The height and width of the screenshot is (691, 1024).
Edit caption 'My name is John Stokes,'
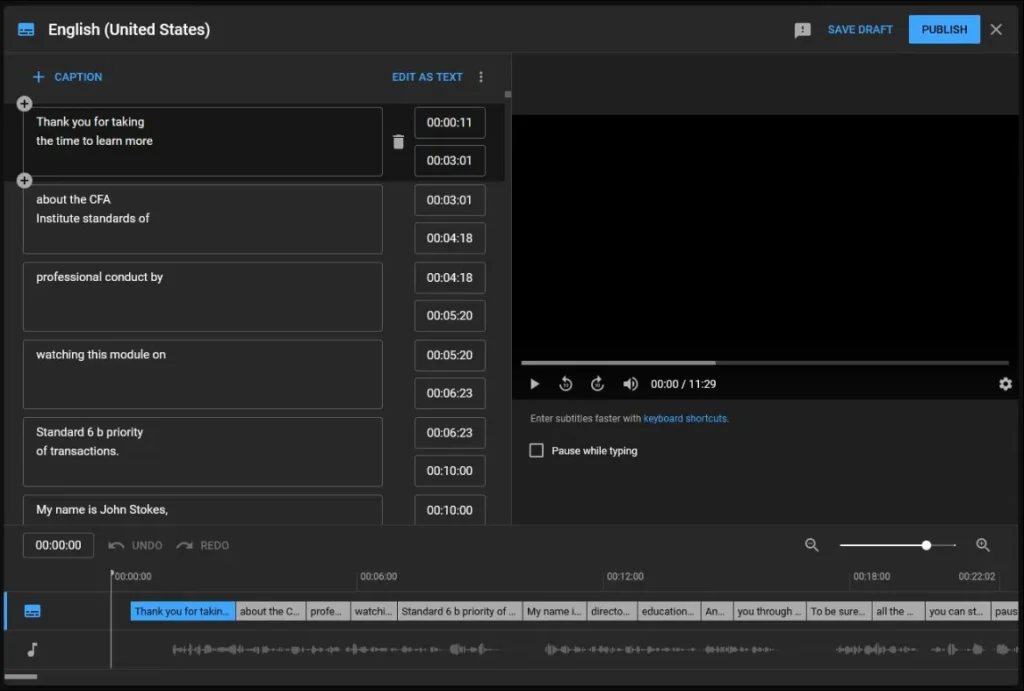[202, 509]
